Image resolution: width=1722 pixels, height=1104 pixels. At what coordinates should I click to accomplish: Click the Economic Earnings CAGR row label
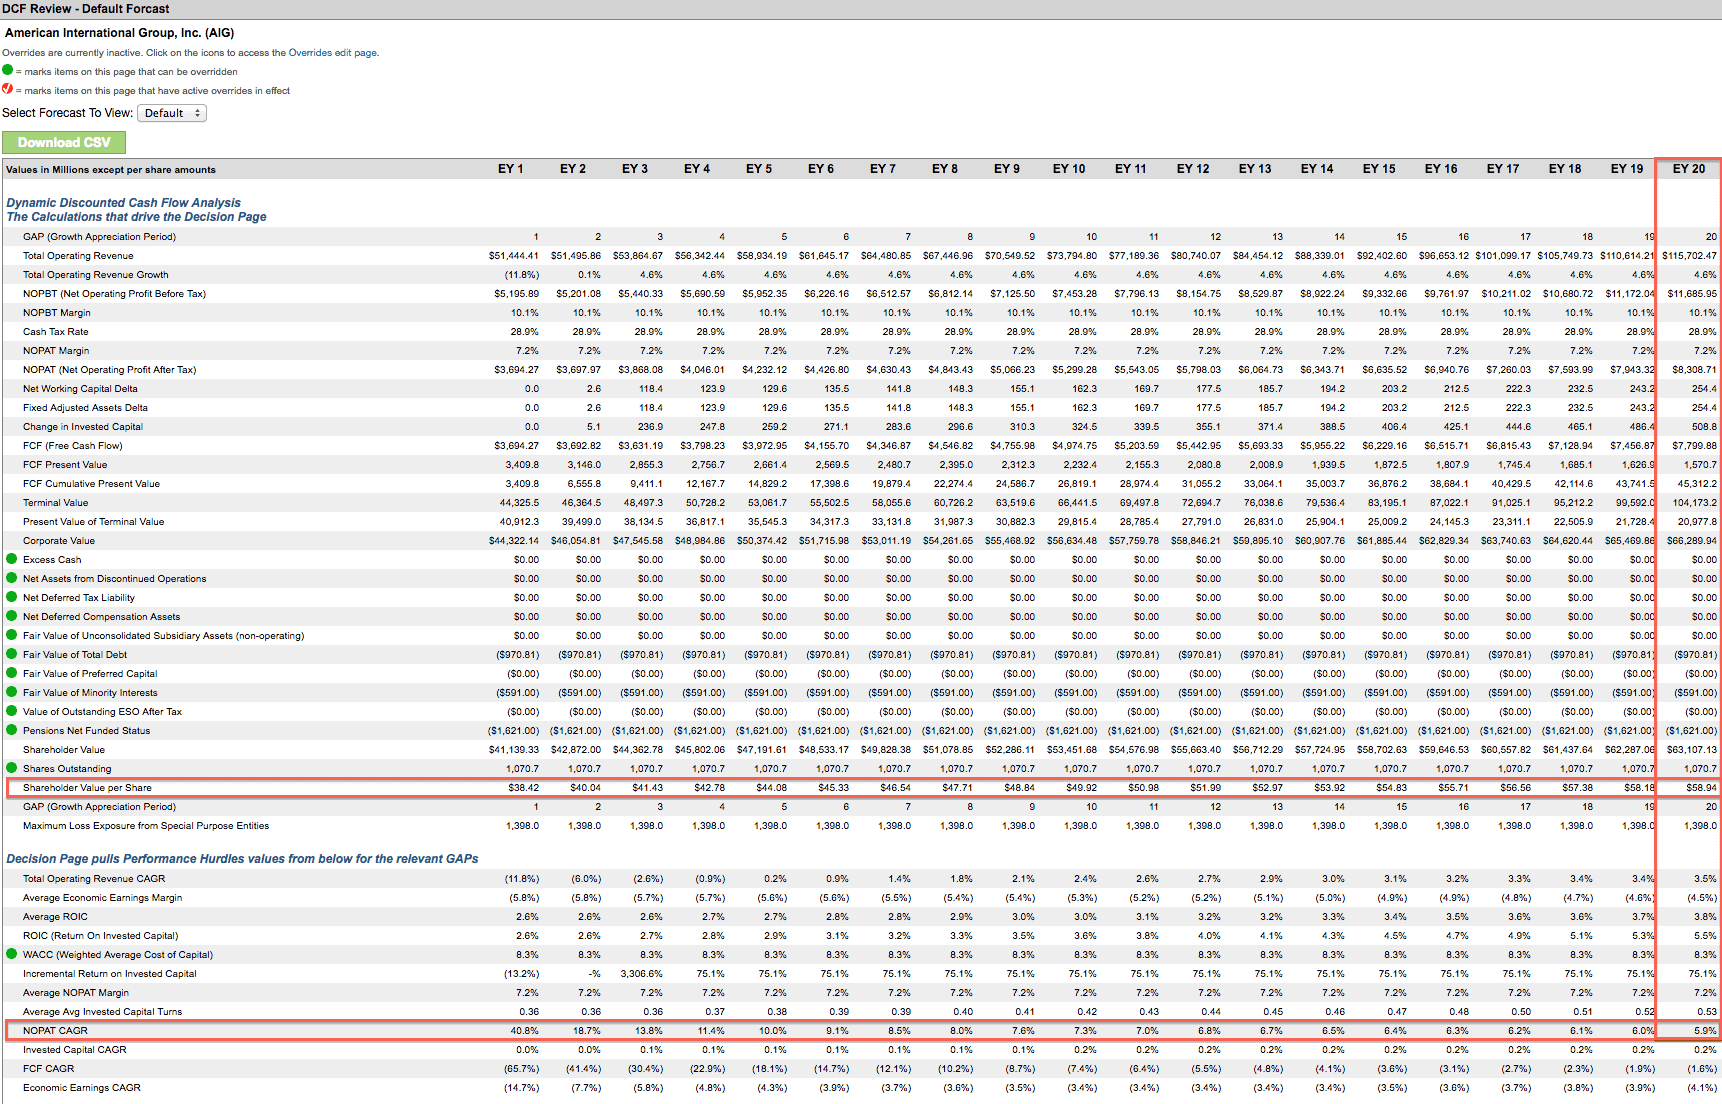82,1088
